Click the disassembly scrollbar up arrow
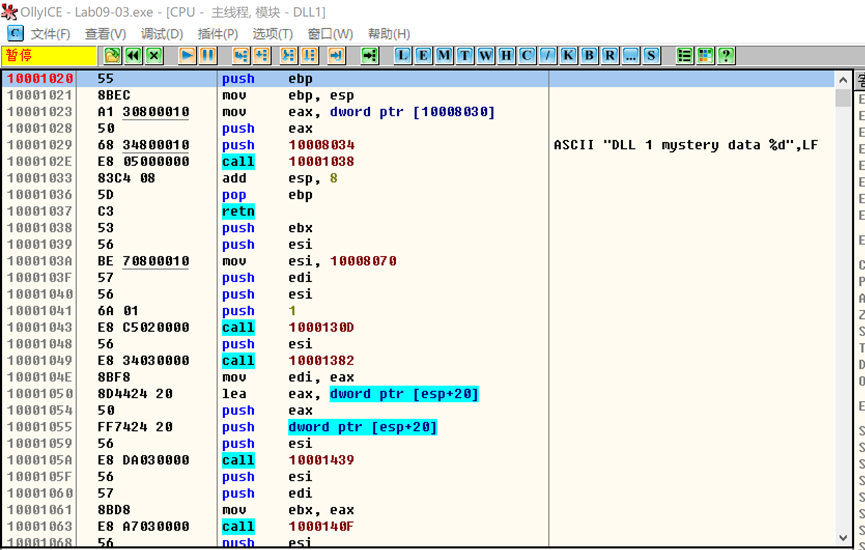The width and height of the screenshot is (865, 550). (x=843, y=81)
